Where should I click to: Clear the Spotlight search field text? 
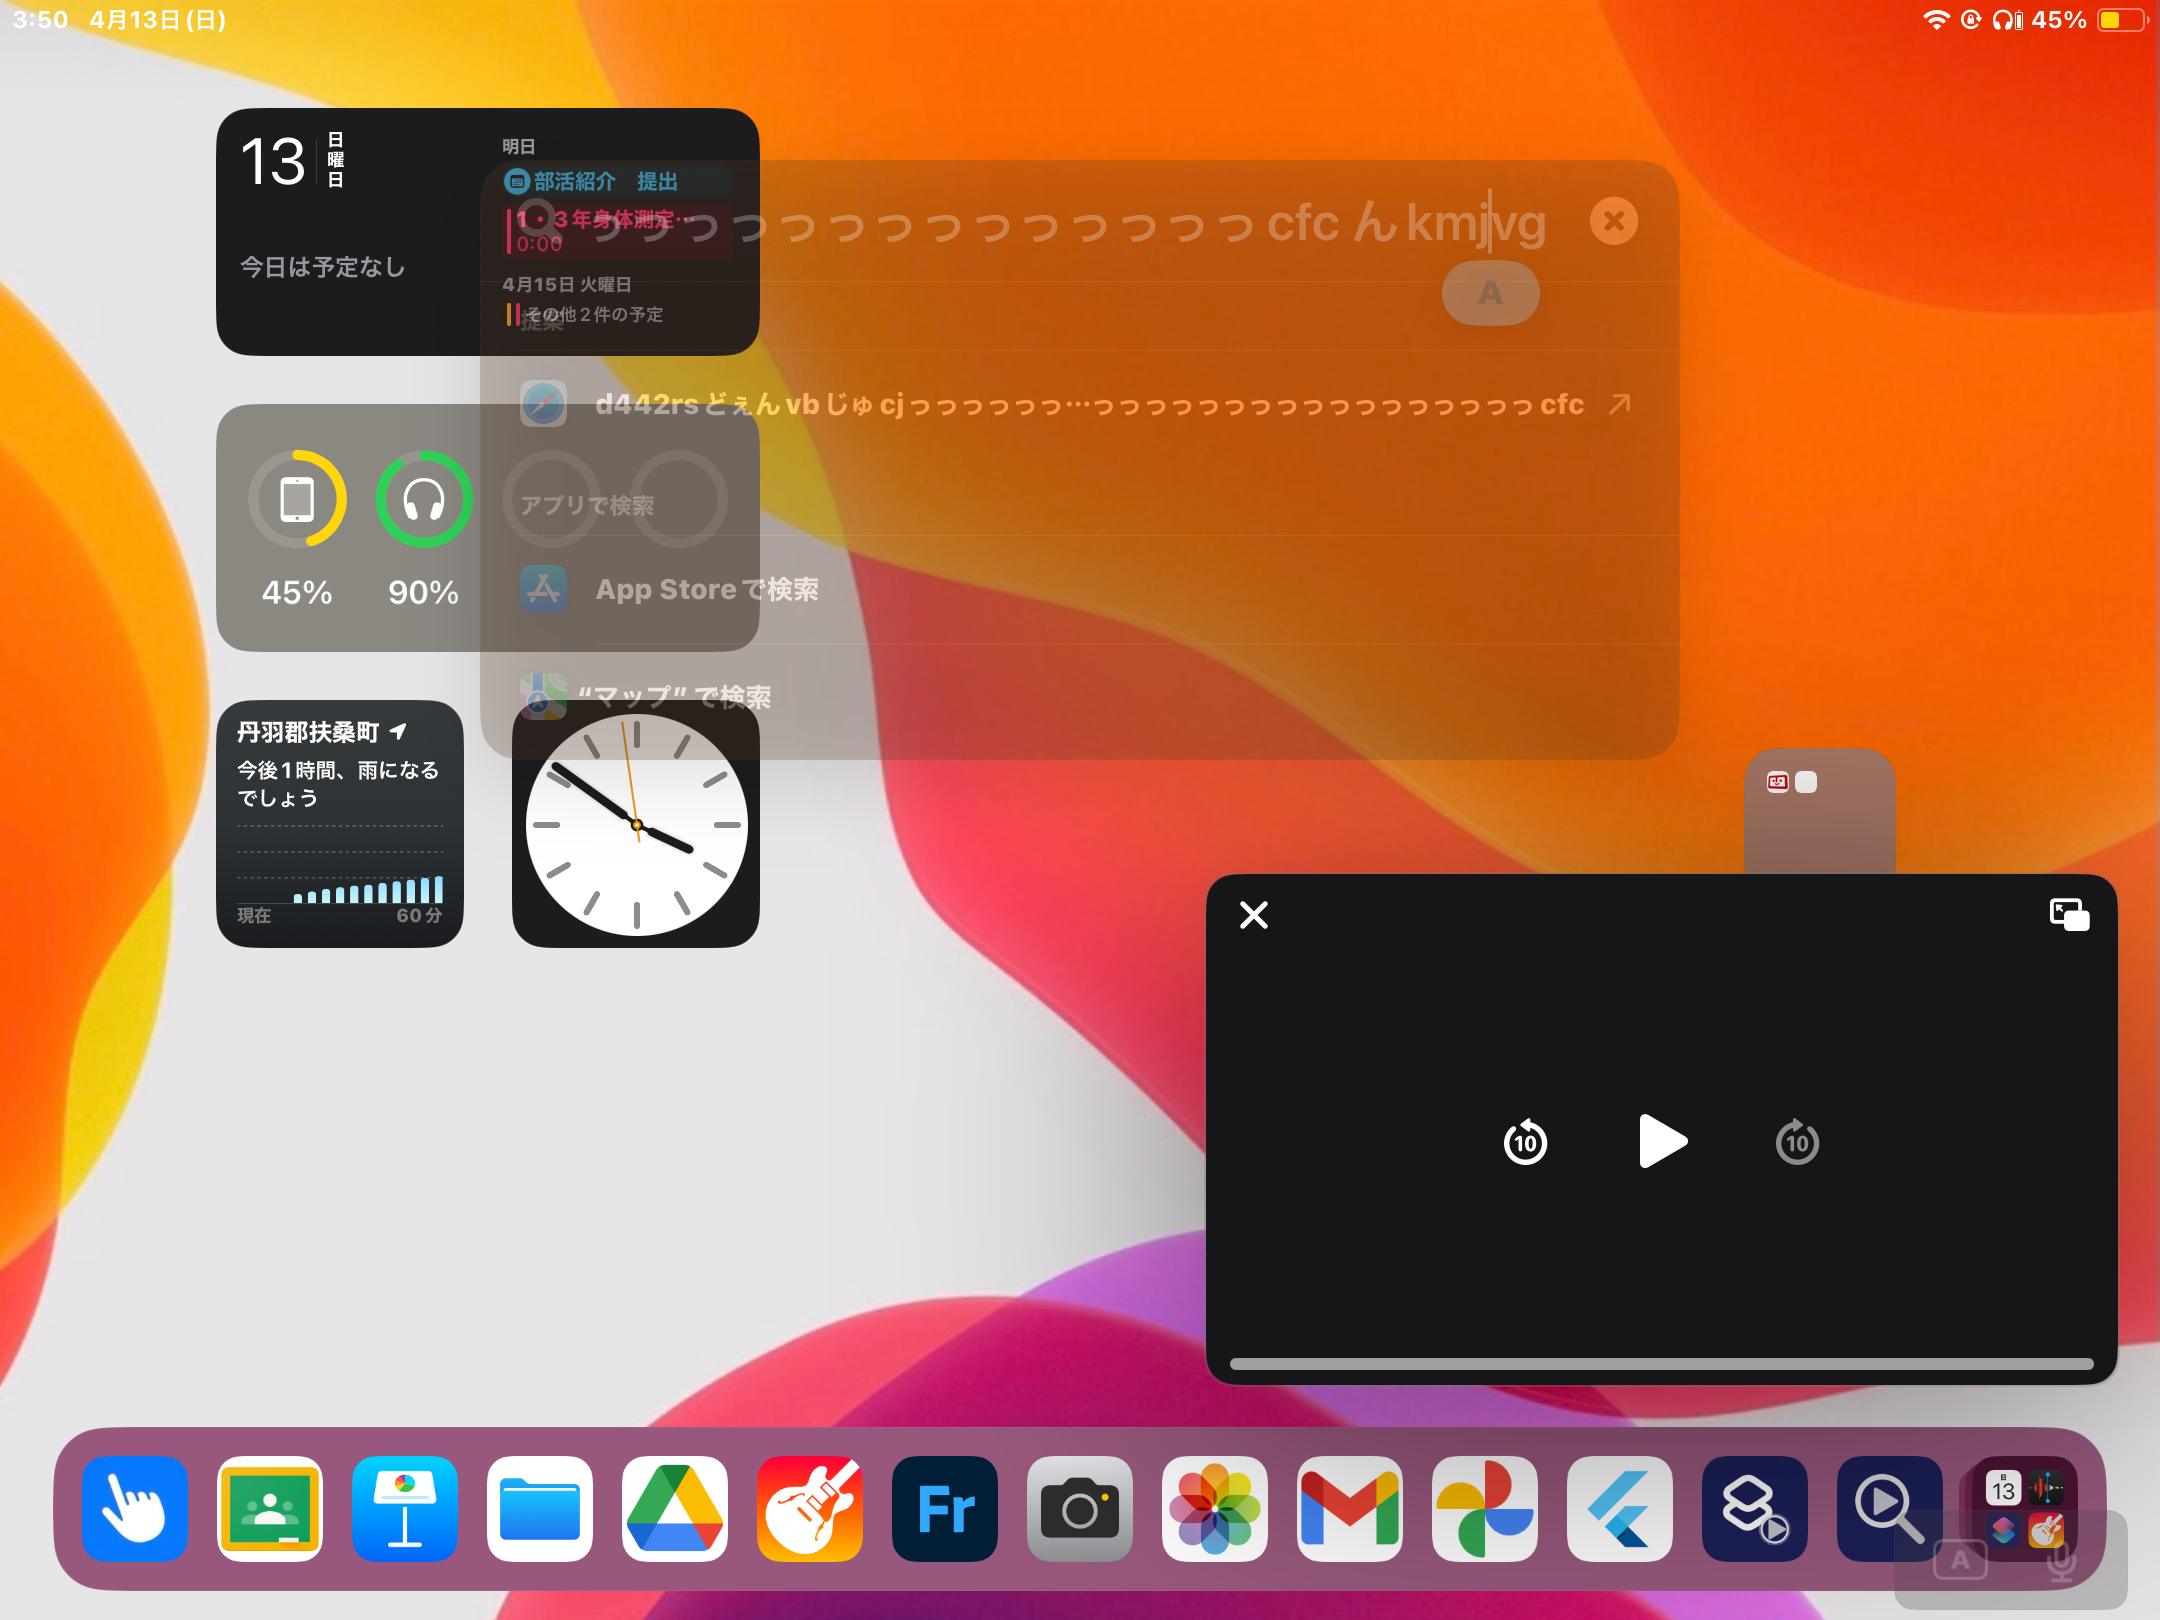pyautogui.click(x=1613, y=221)
